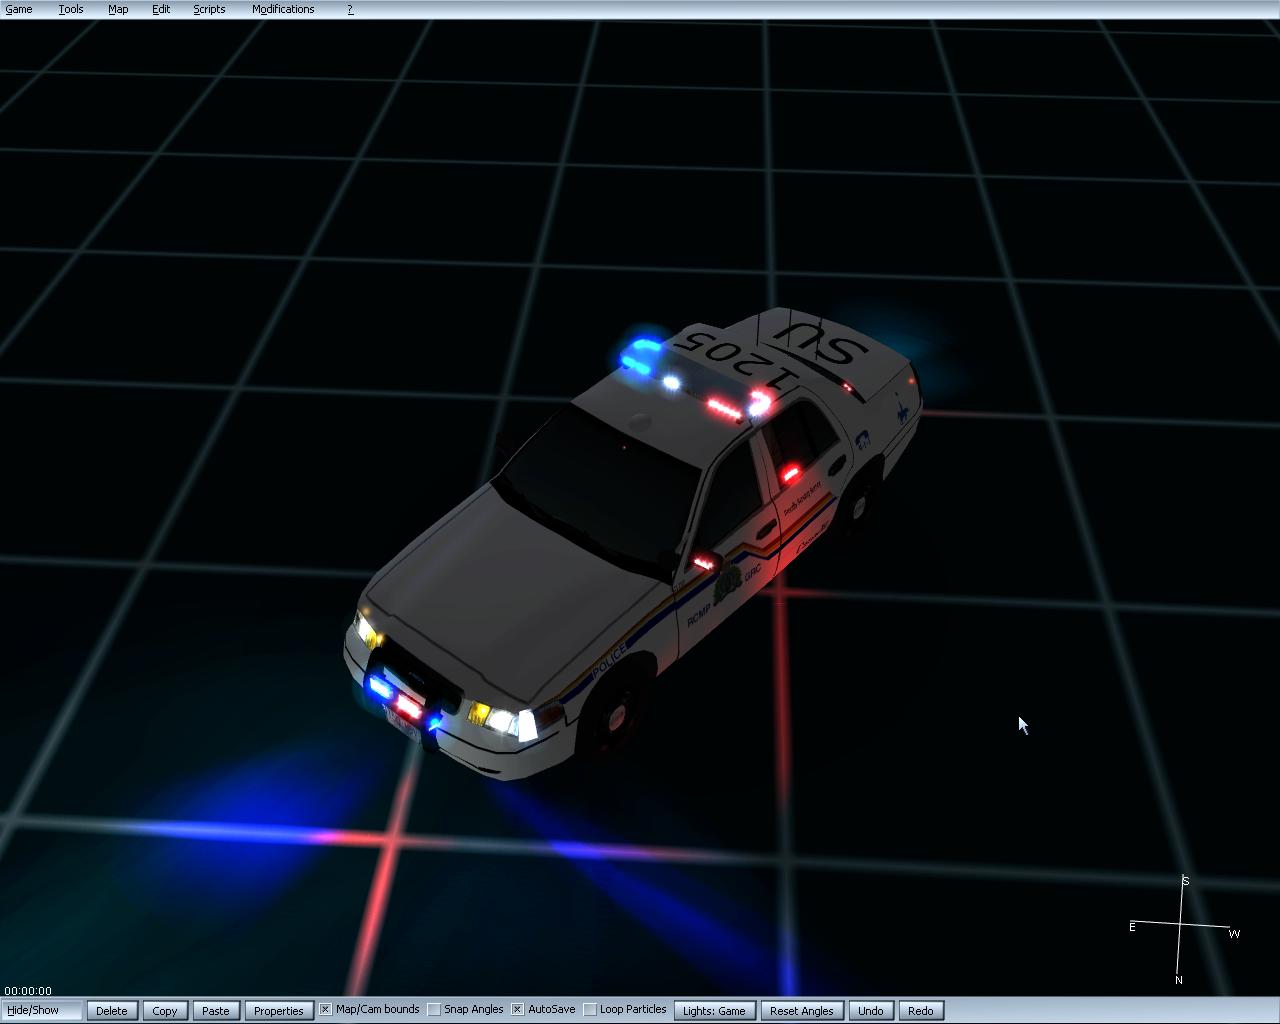Enable the Snap Angles checkbox
The width and height of the screenshot is (1280, 1024).
[x=434, y=1009]
